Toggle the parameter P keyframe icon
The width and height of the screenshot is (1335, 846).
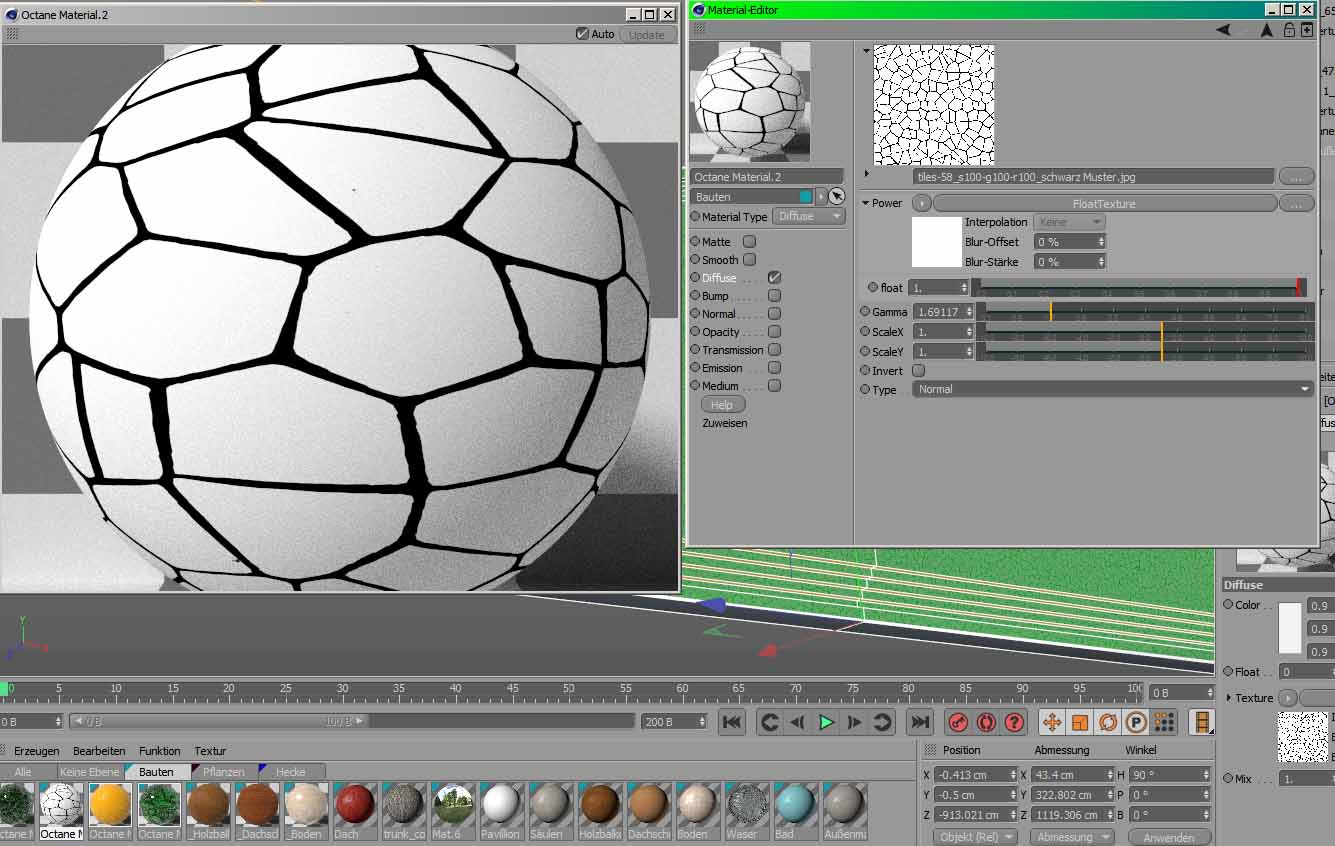1136,722
